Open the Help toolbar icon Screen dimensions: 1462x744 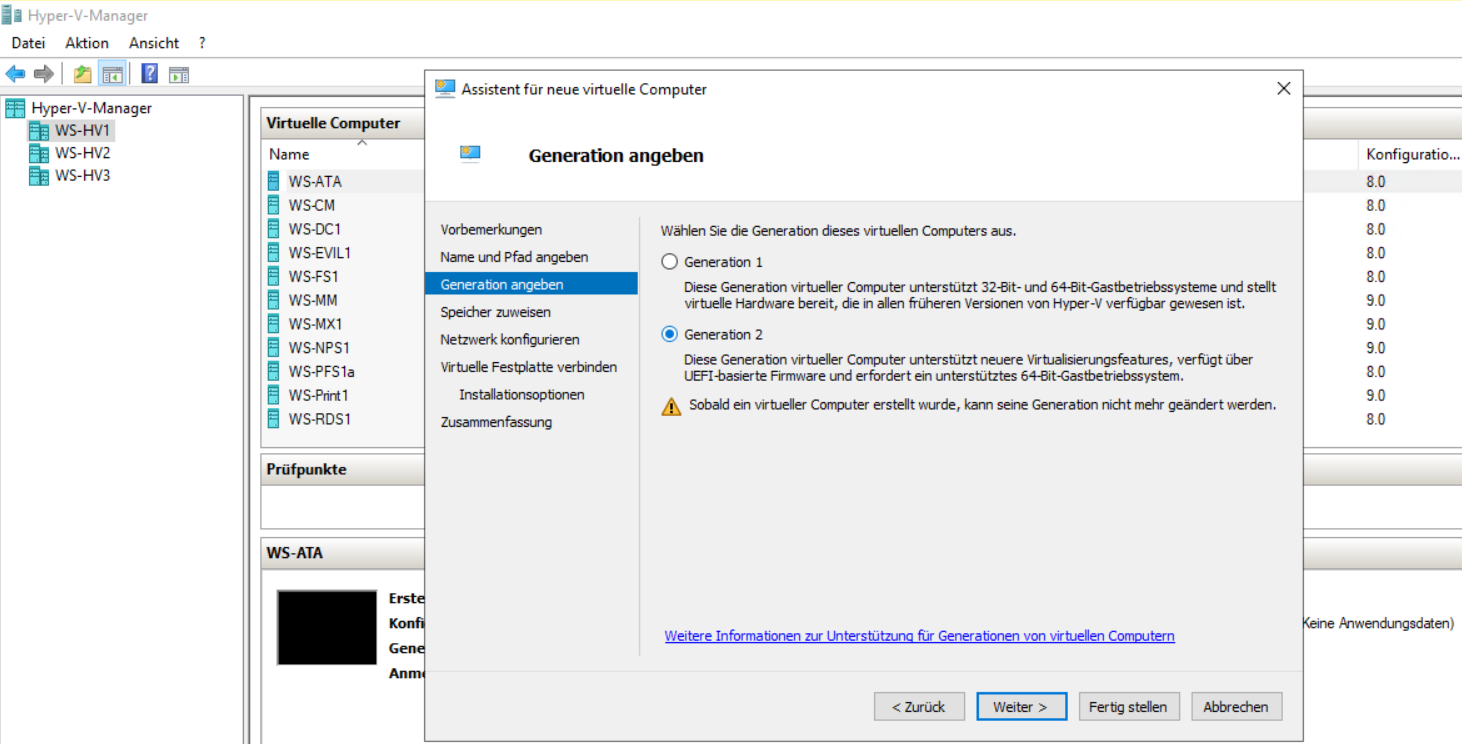point(150,74)
